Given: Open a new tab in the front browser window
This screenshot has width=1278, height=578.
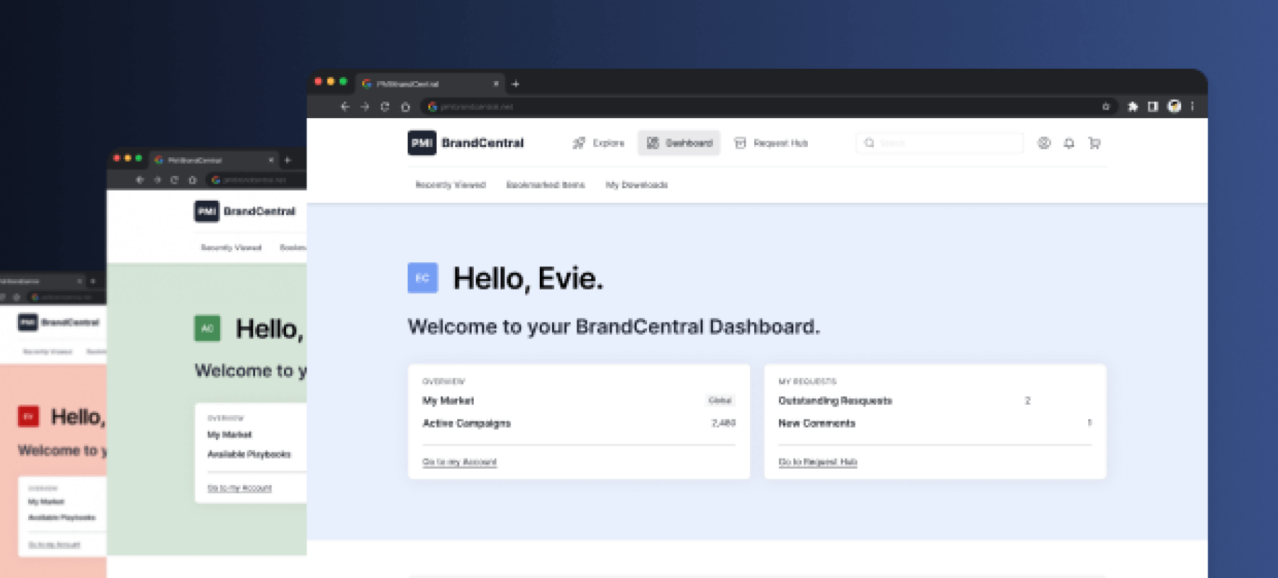Looking at the screenshot, I should tap(516, 84).
